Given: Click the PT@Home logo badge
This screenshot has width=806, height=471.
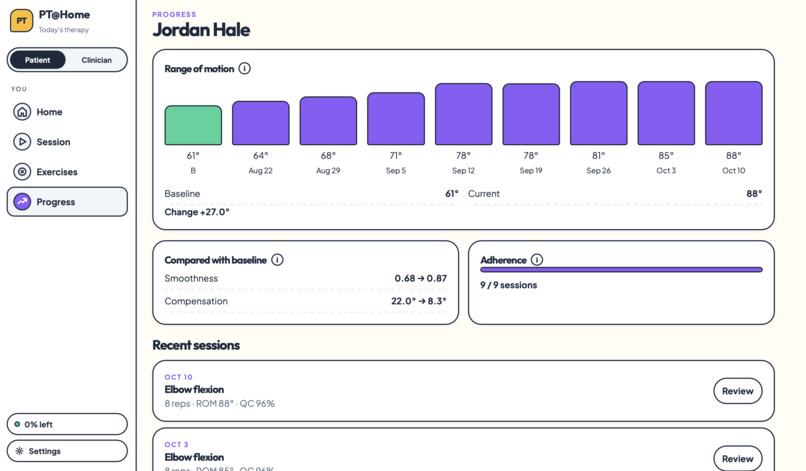Looking at the screenshot, I should tap(22, 21).
